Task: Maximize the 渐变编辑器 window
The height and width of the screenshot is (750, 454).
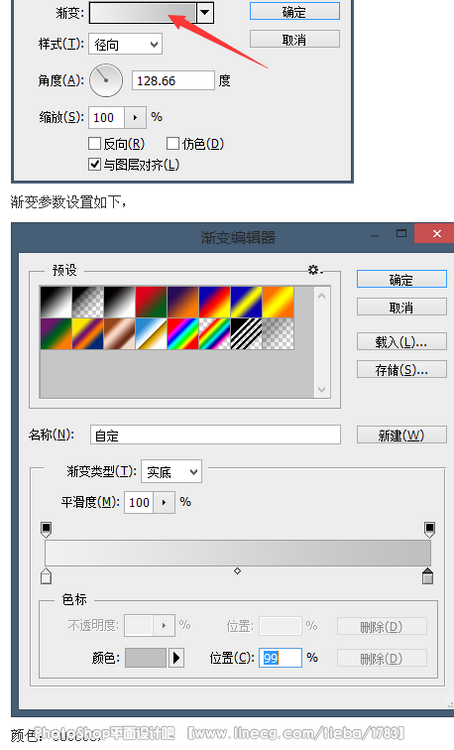Action: click(x=401, y=233)
